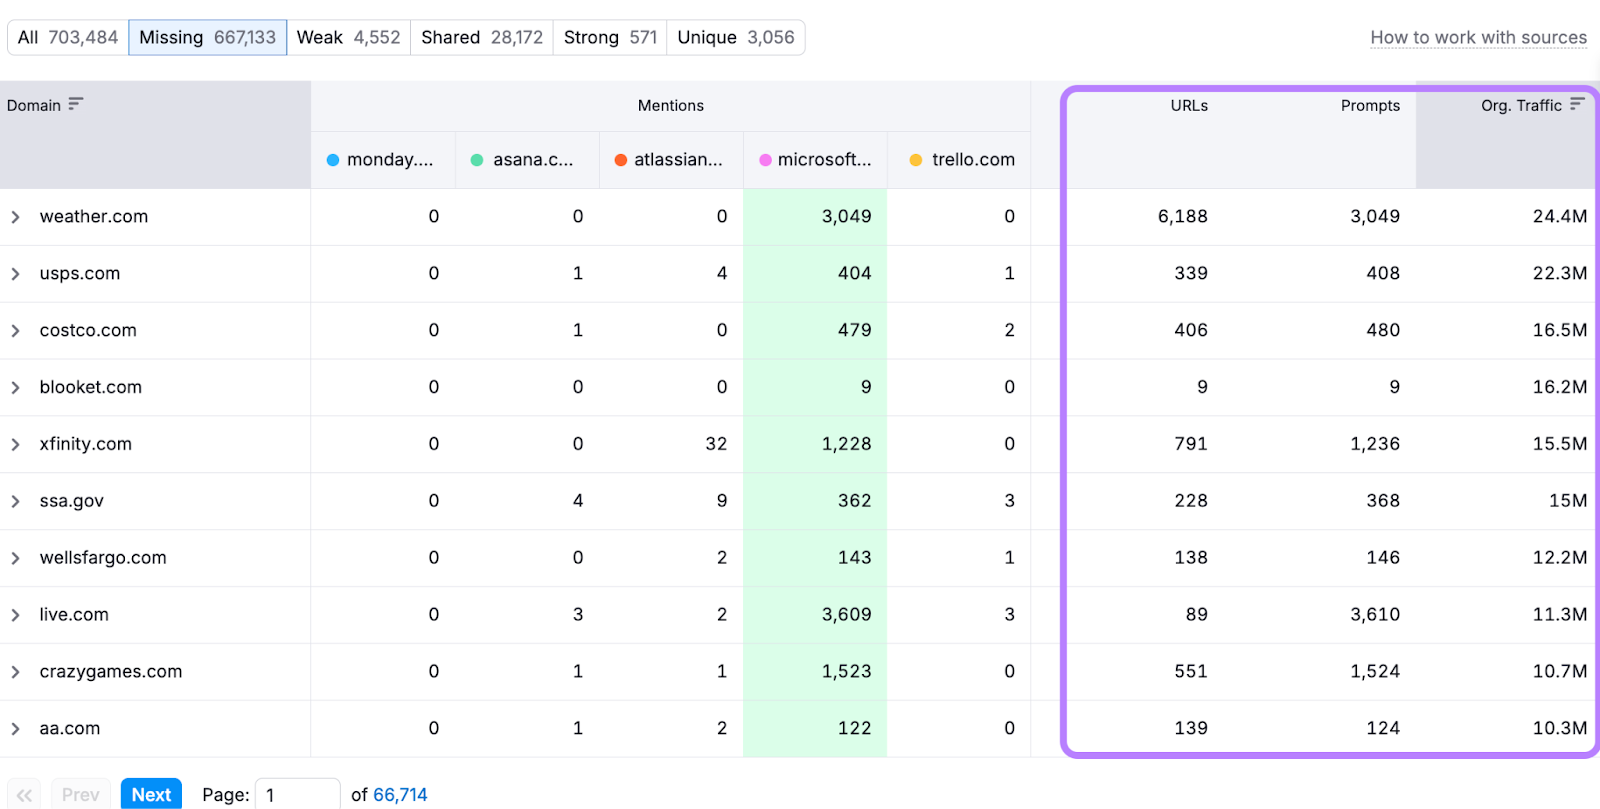Image resolution: width=1600 pixels, height=809 pixels.
Task: Select the All 703,484 tab
Action: 68,37
